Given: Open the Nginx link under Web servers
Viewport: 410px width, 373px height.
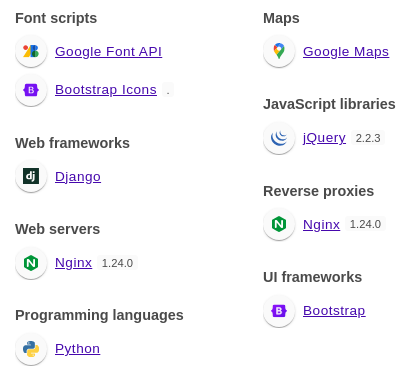Looking at the screenshot, I should pos(73,263).
